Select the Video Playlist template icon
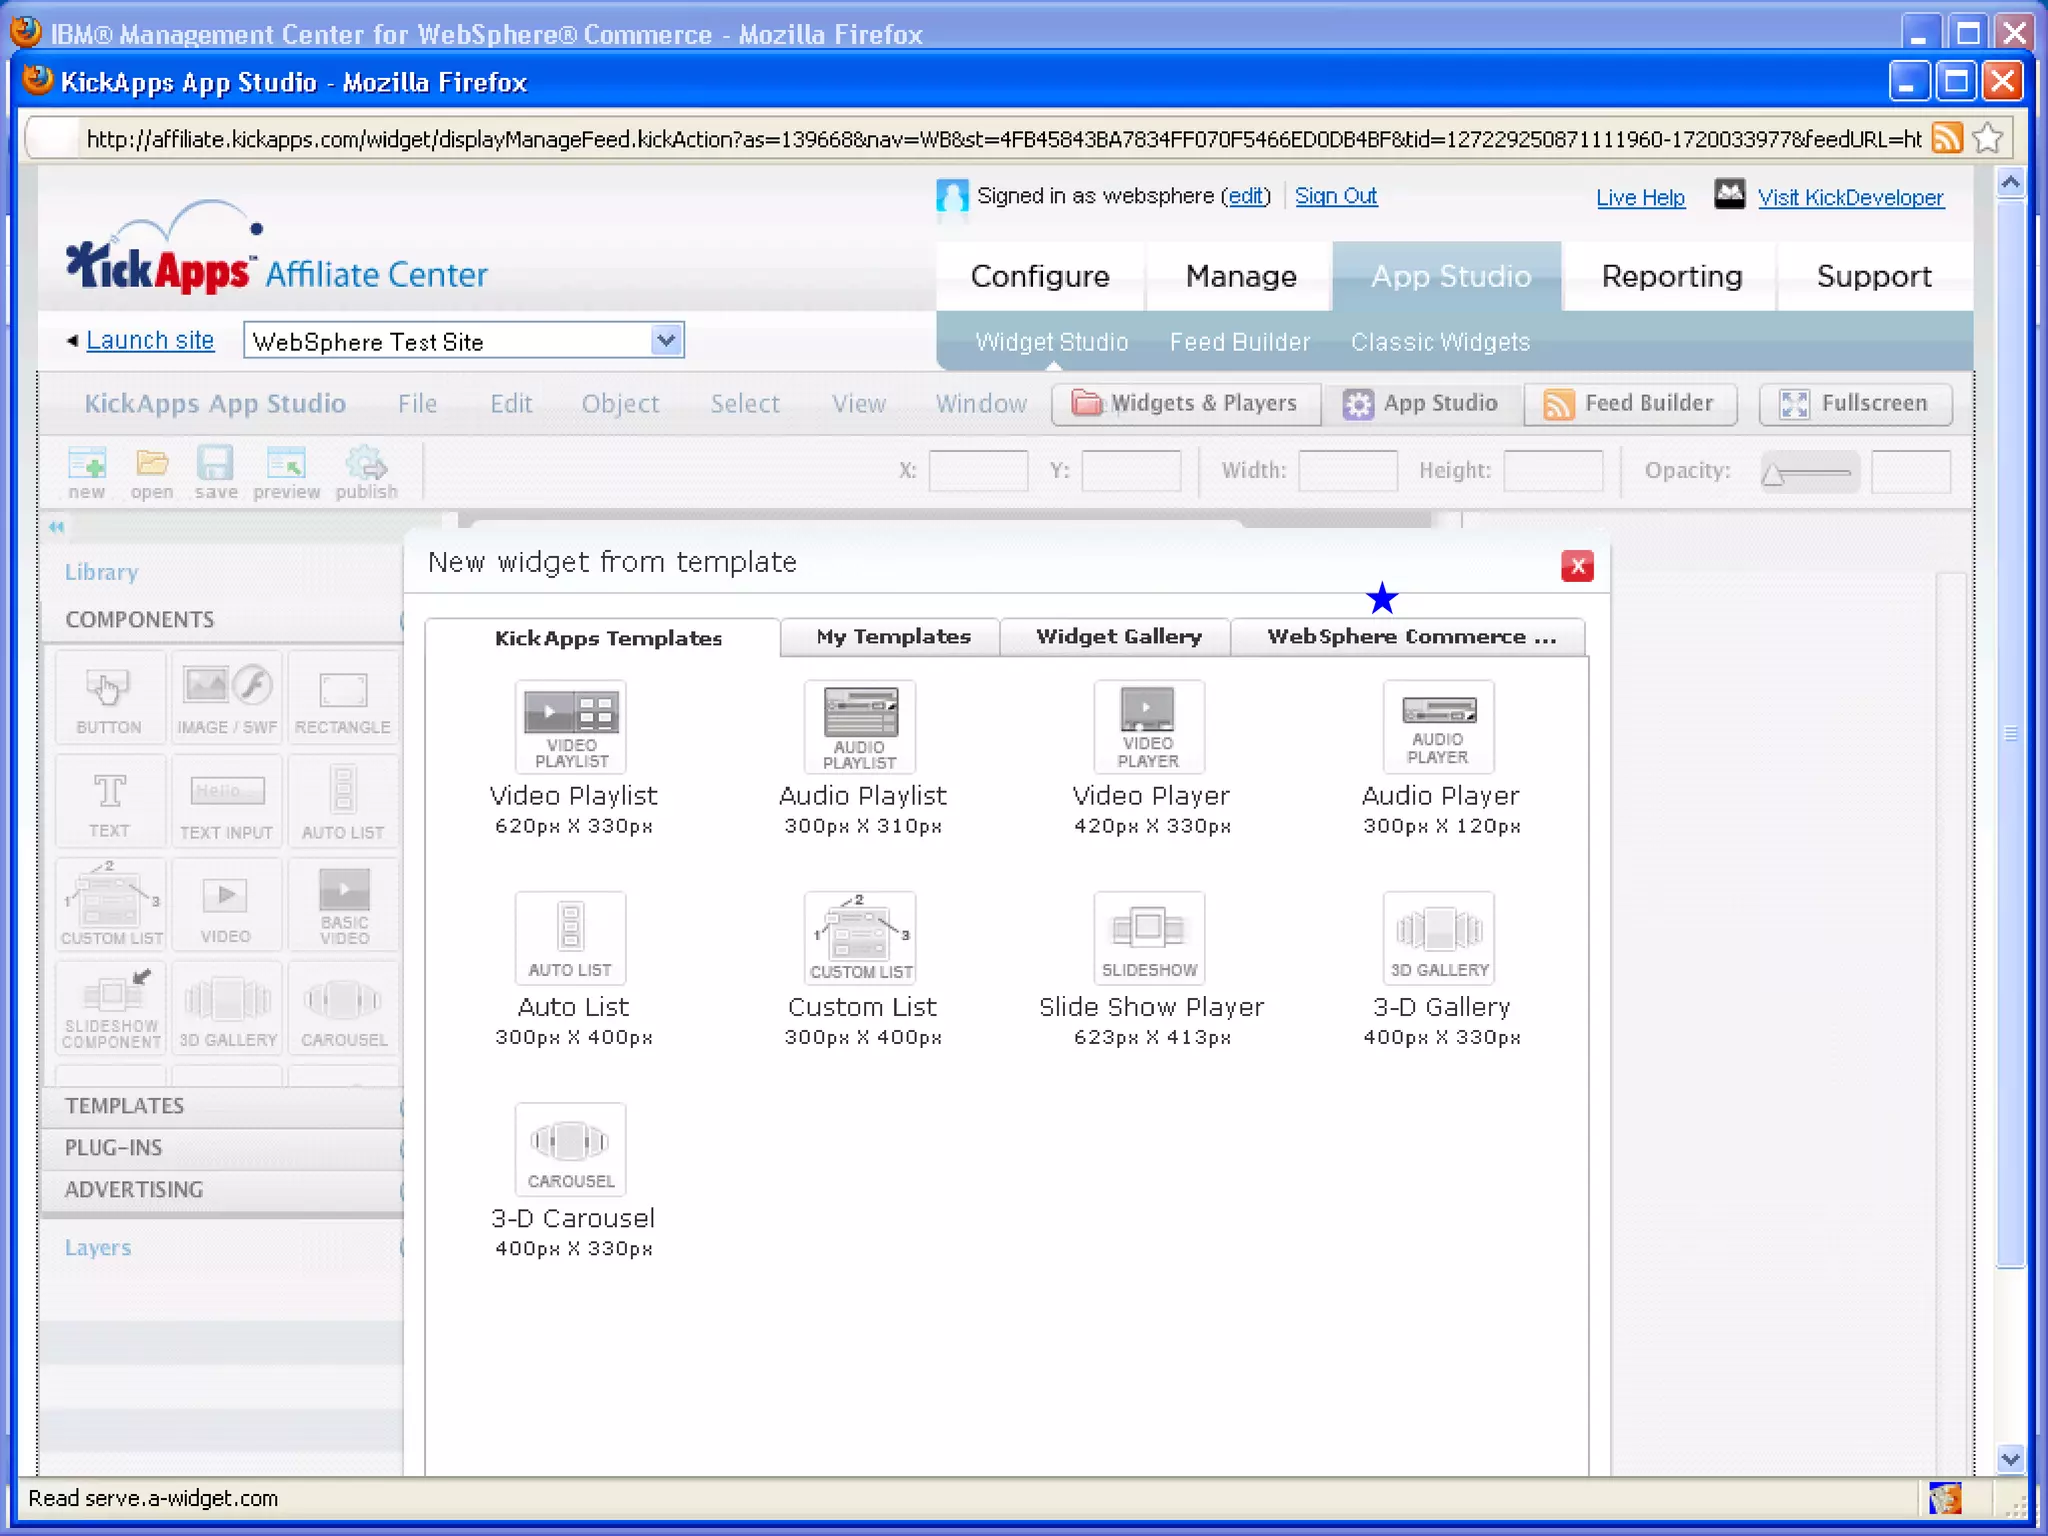Screen dimensions: 2048x1536 click(570, 726)
